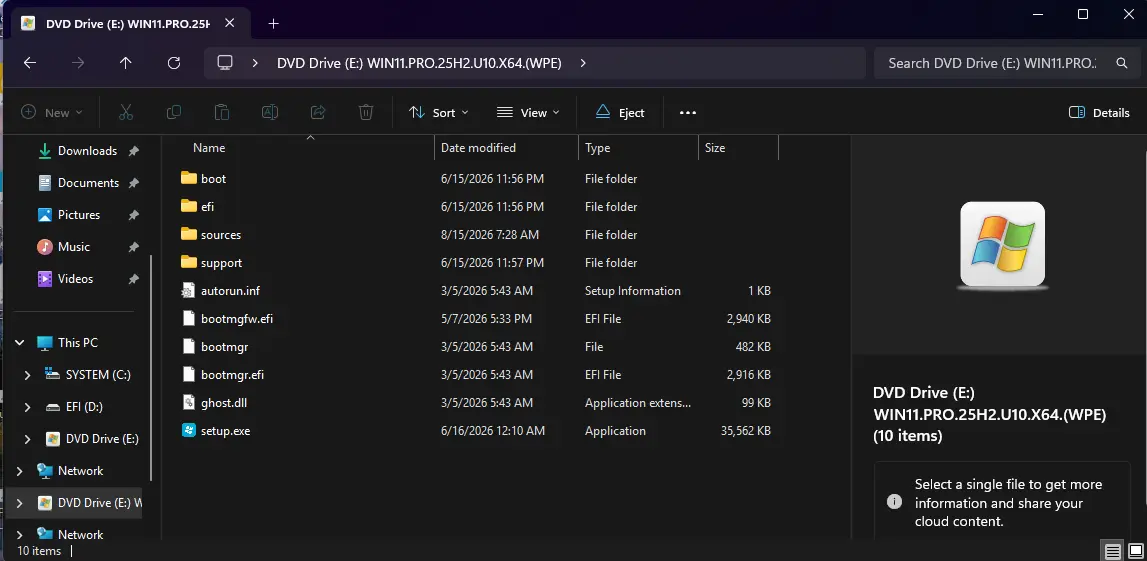Click the search magnifier icon
This screenshot has height=561, width=1147.
point(1121,63)
